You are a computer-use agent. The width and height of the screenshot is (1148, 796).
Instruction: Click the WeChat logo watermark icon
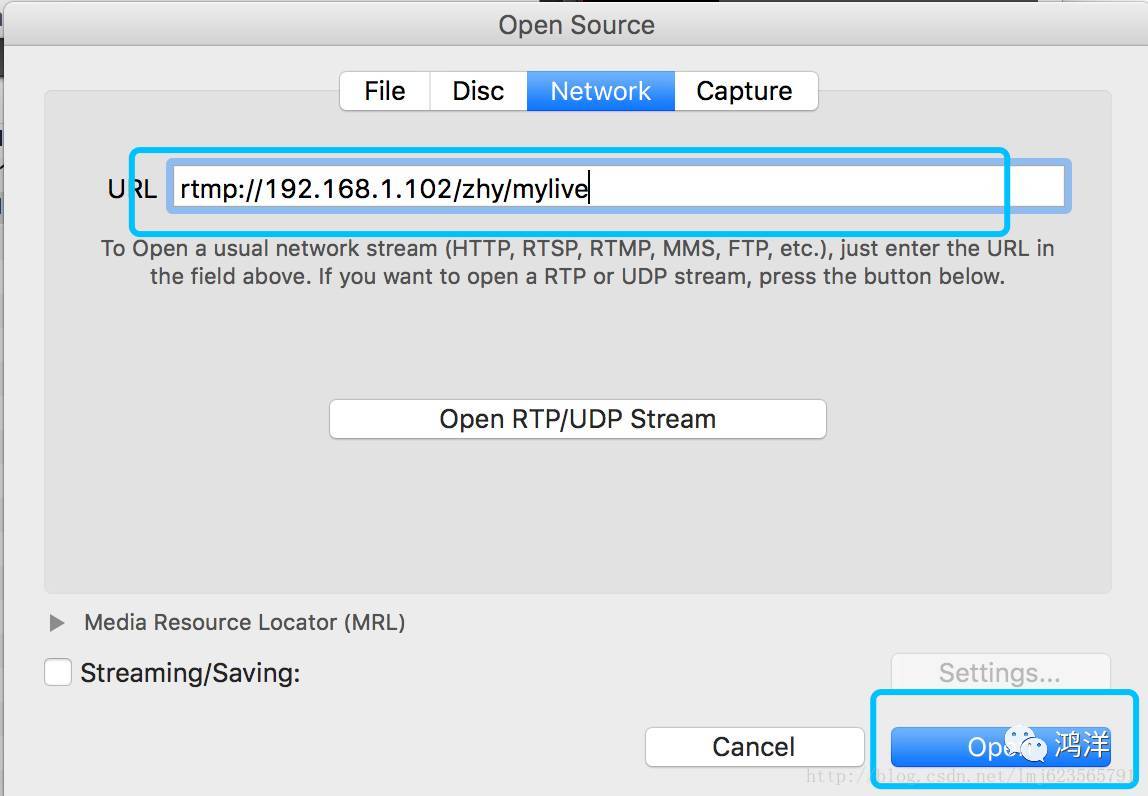point(1025,744)
